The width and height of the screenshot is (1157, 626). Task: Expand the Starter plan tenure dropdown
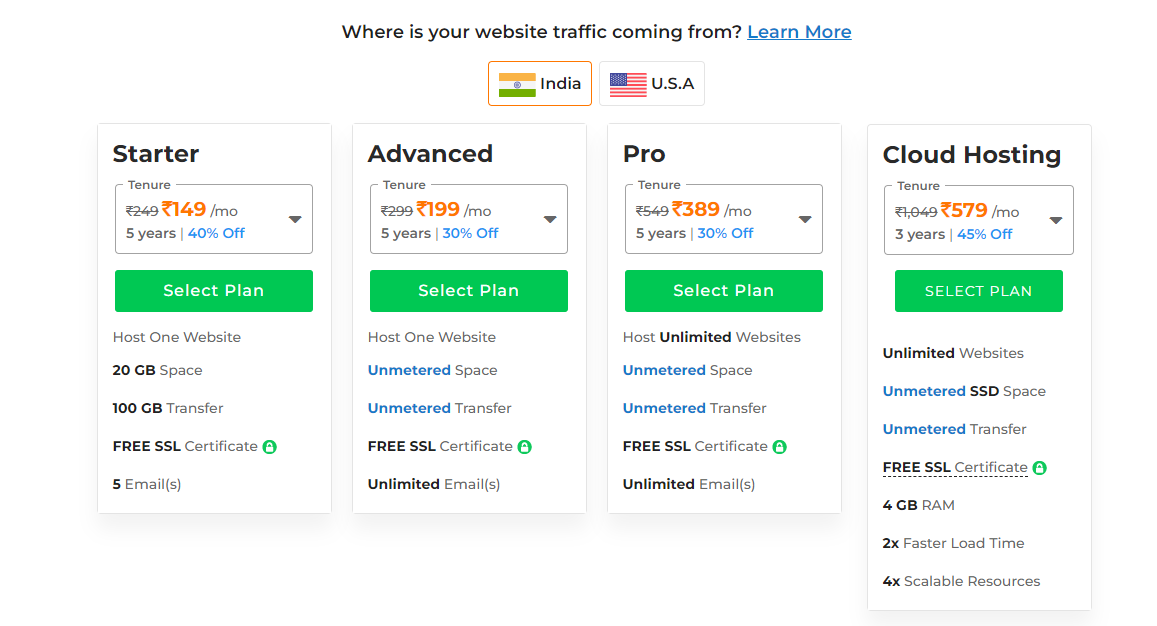[x=214, y=219]
